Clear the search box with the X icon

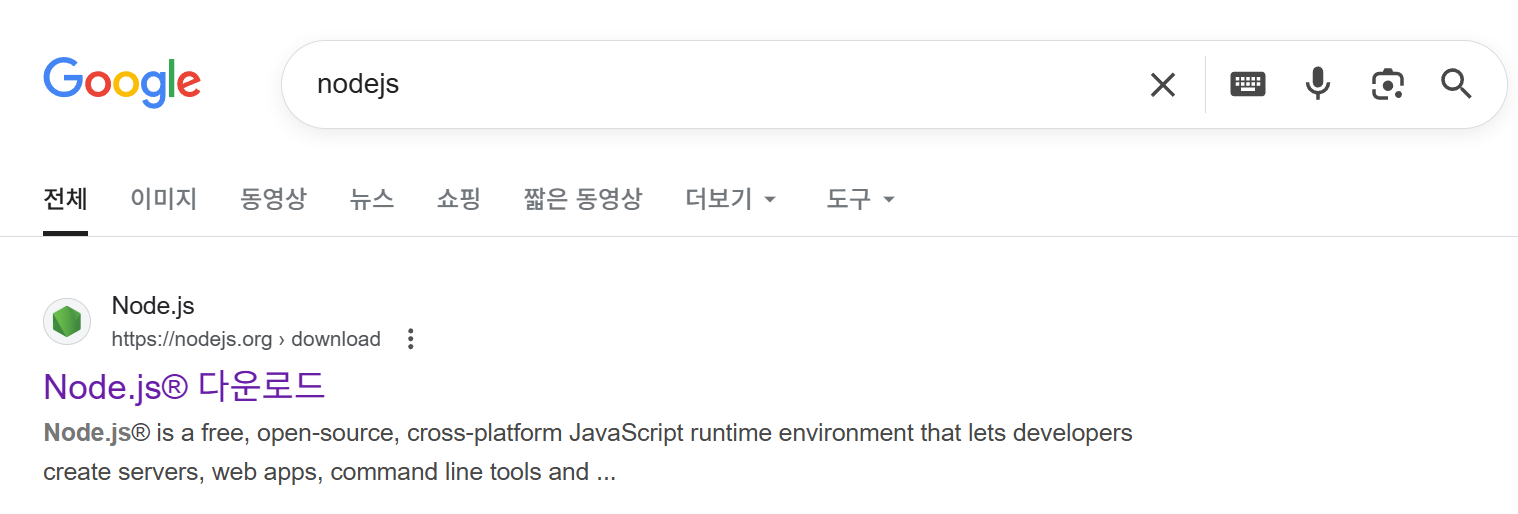(x=1162, y=85)
